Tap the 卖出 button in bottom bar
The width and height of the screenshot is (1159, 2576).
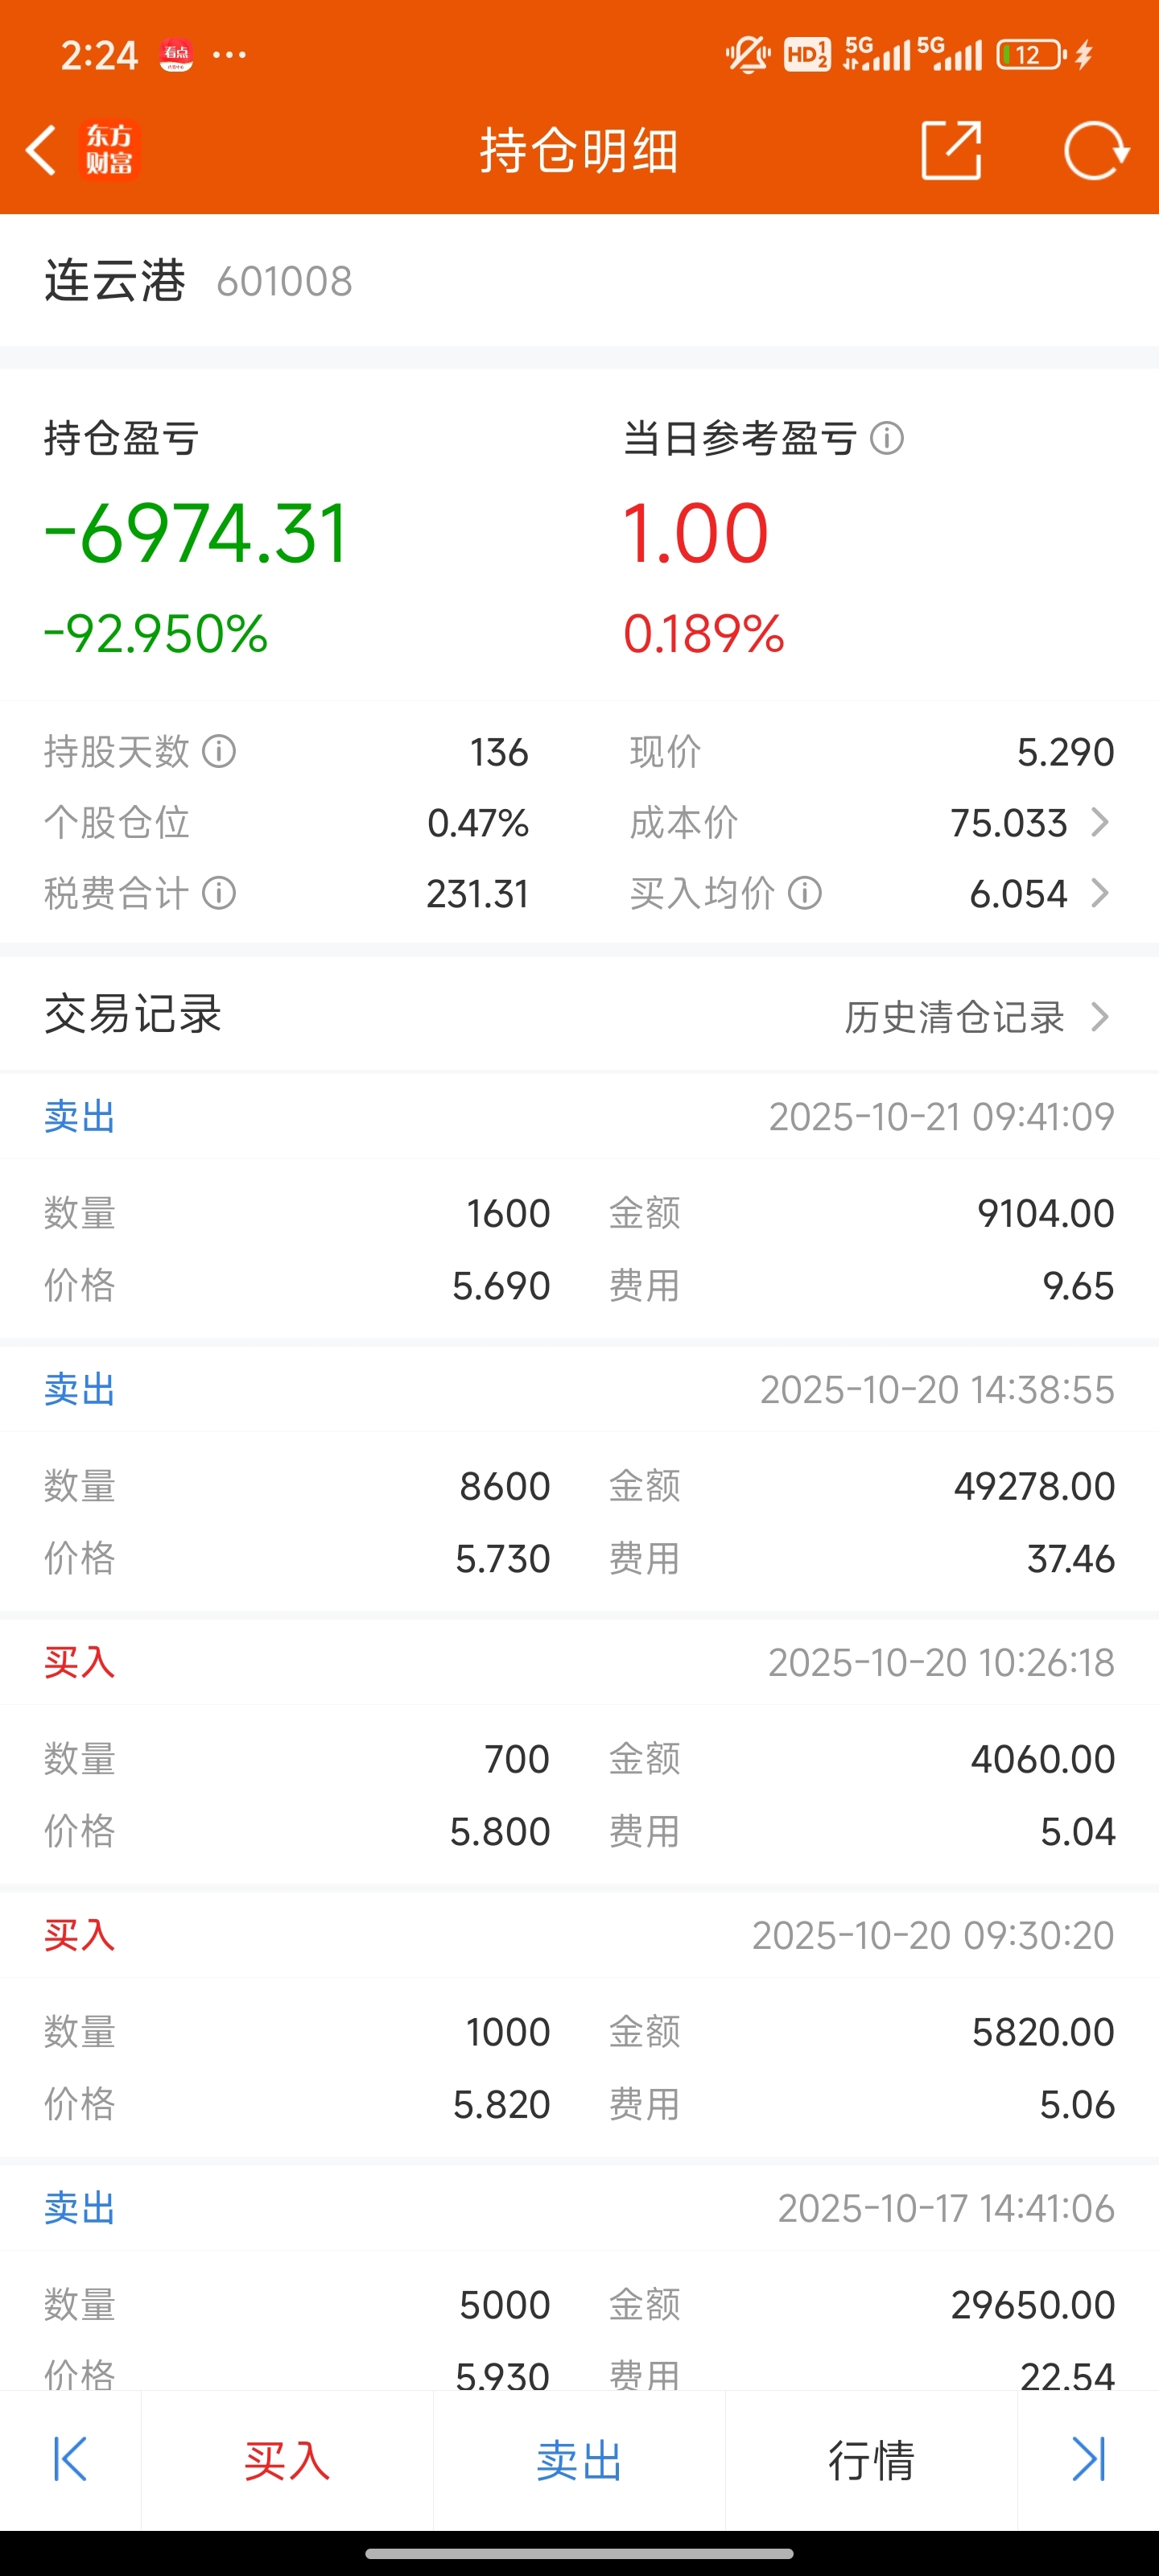click(579, 2459)
